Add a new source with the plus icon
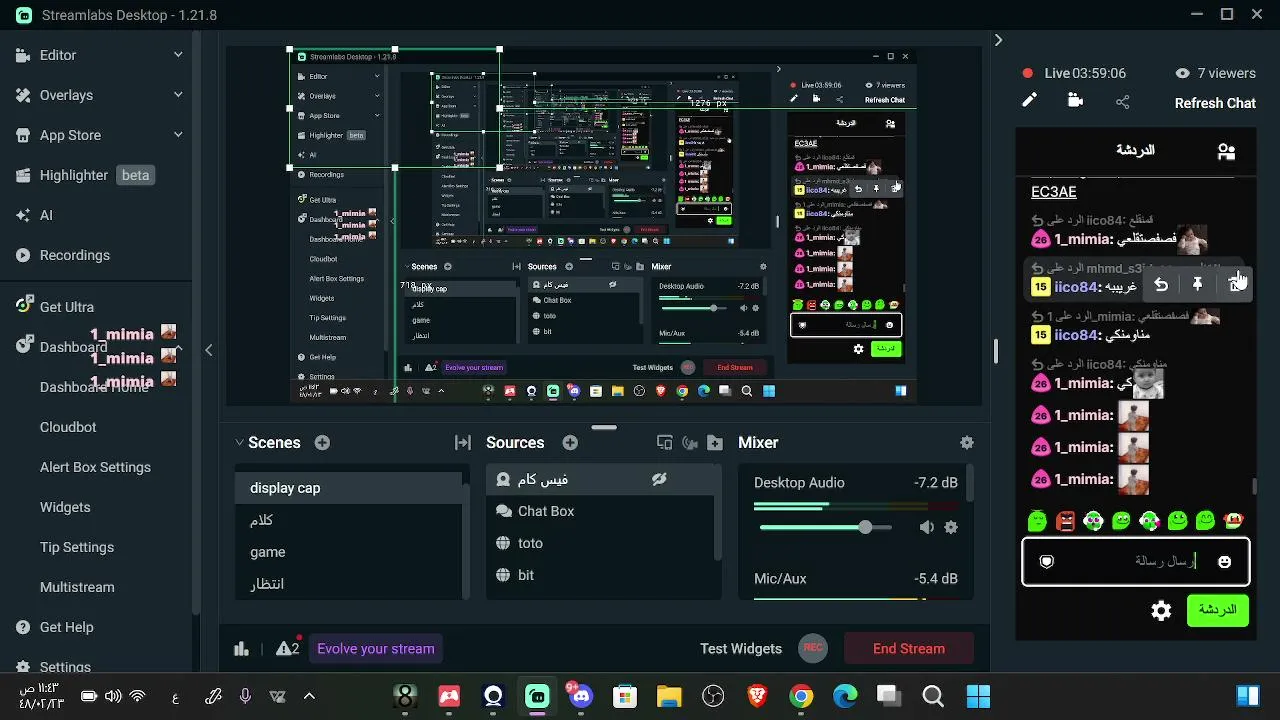Image resolution: width=1280 pixels, height=720 pixels. tap(570, 443)
